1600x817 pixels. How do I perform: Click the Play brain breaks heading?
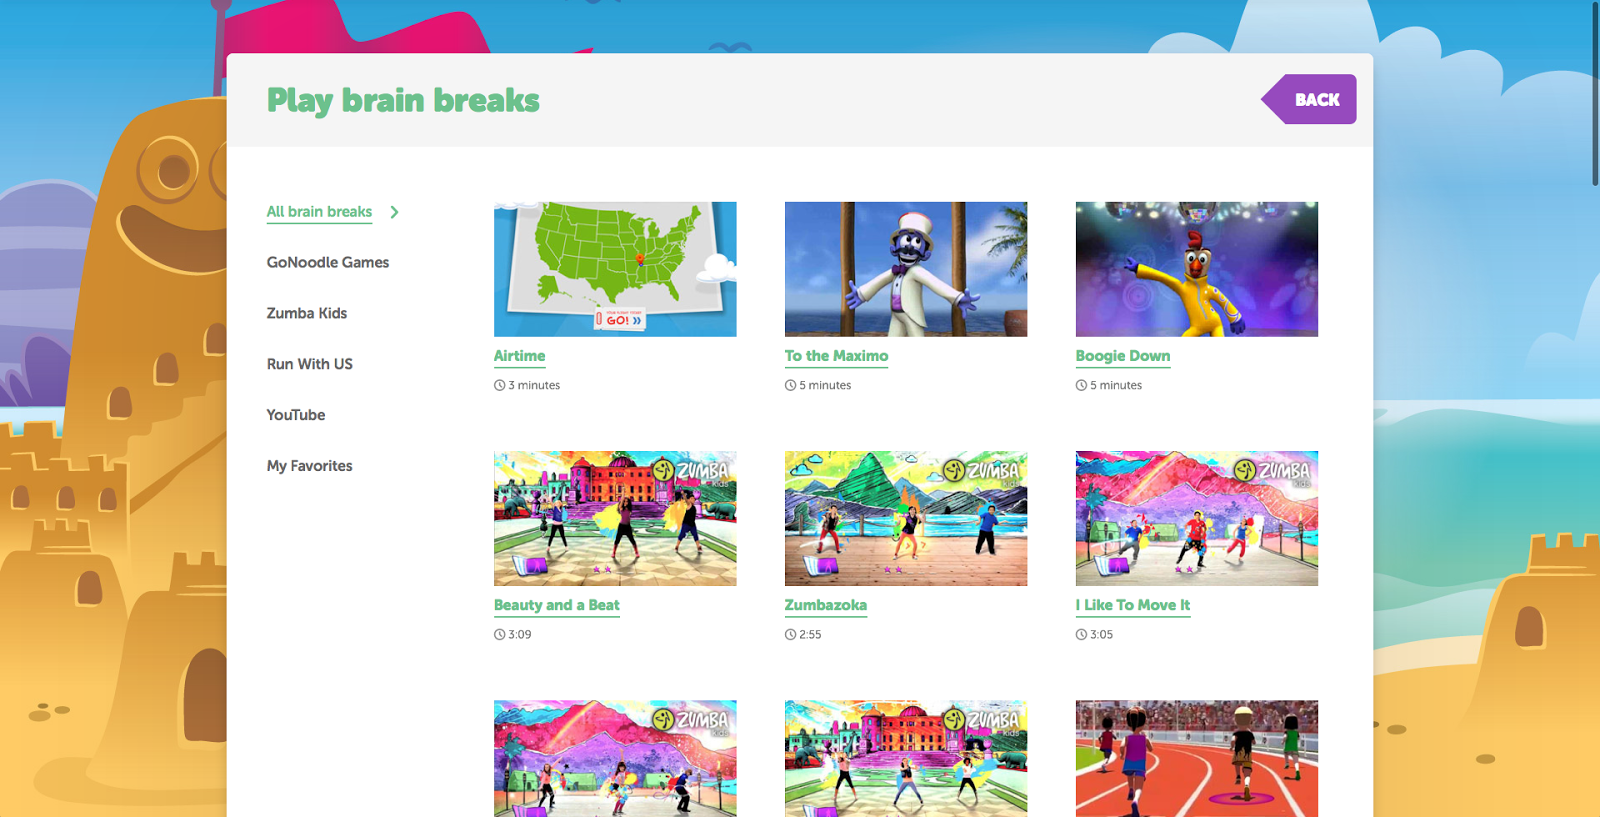coord(403,100)
